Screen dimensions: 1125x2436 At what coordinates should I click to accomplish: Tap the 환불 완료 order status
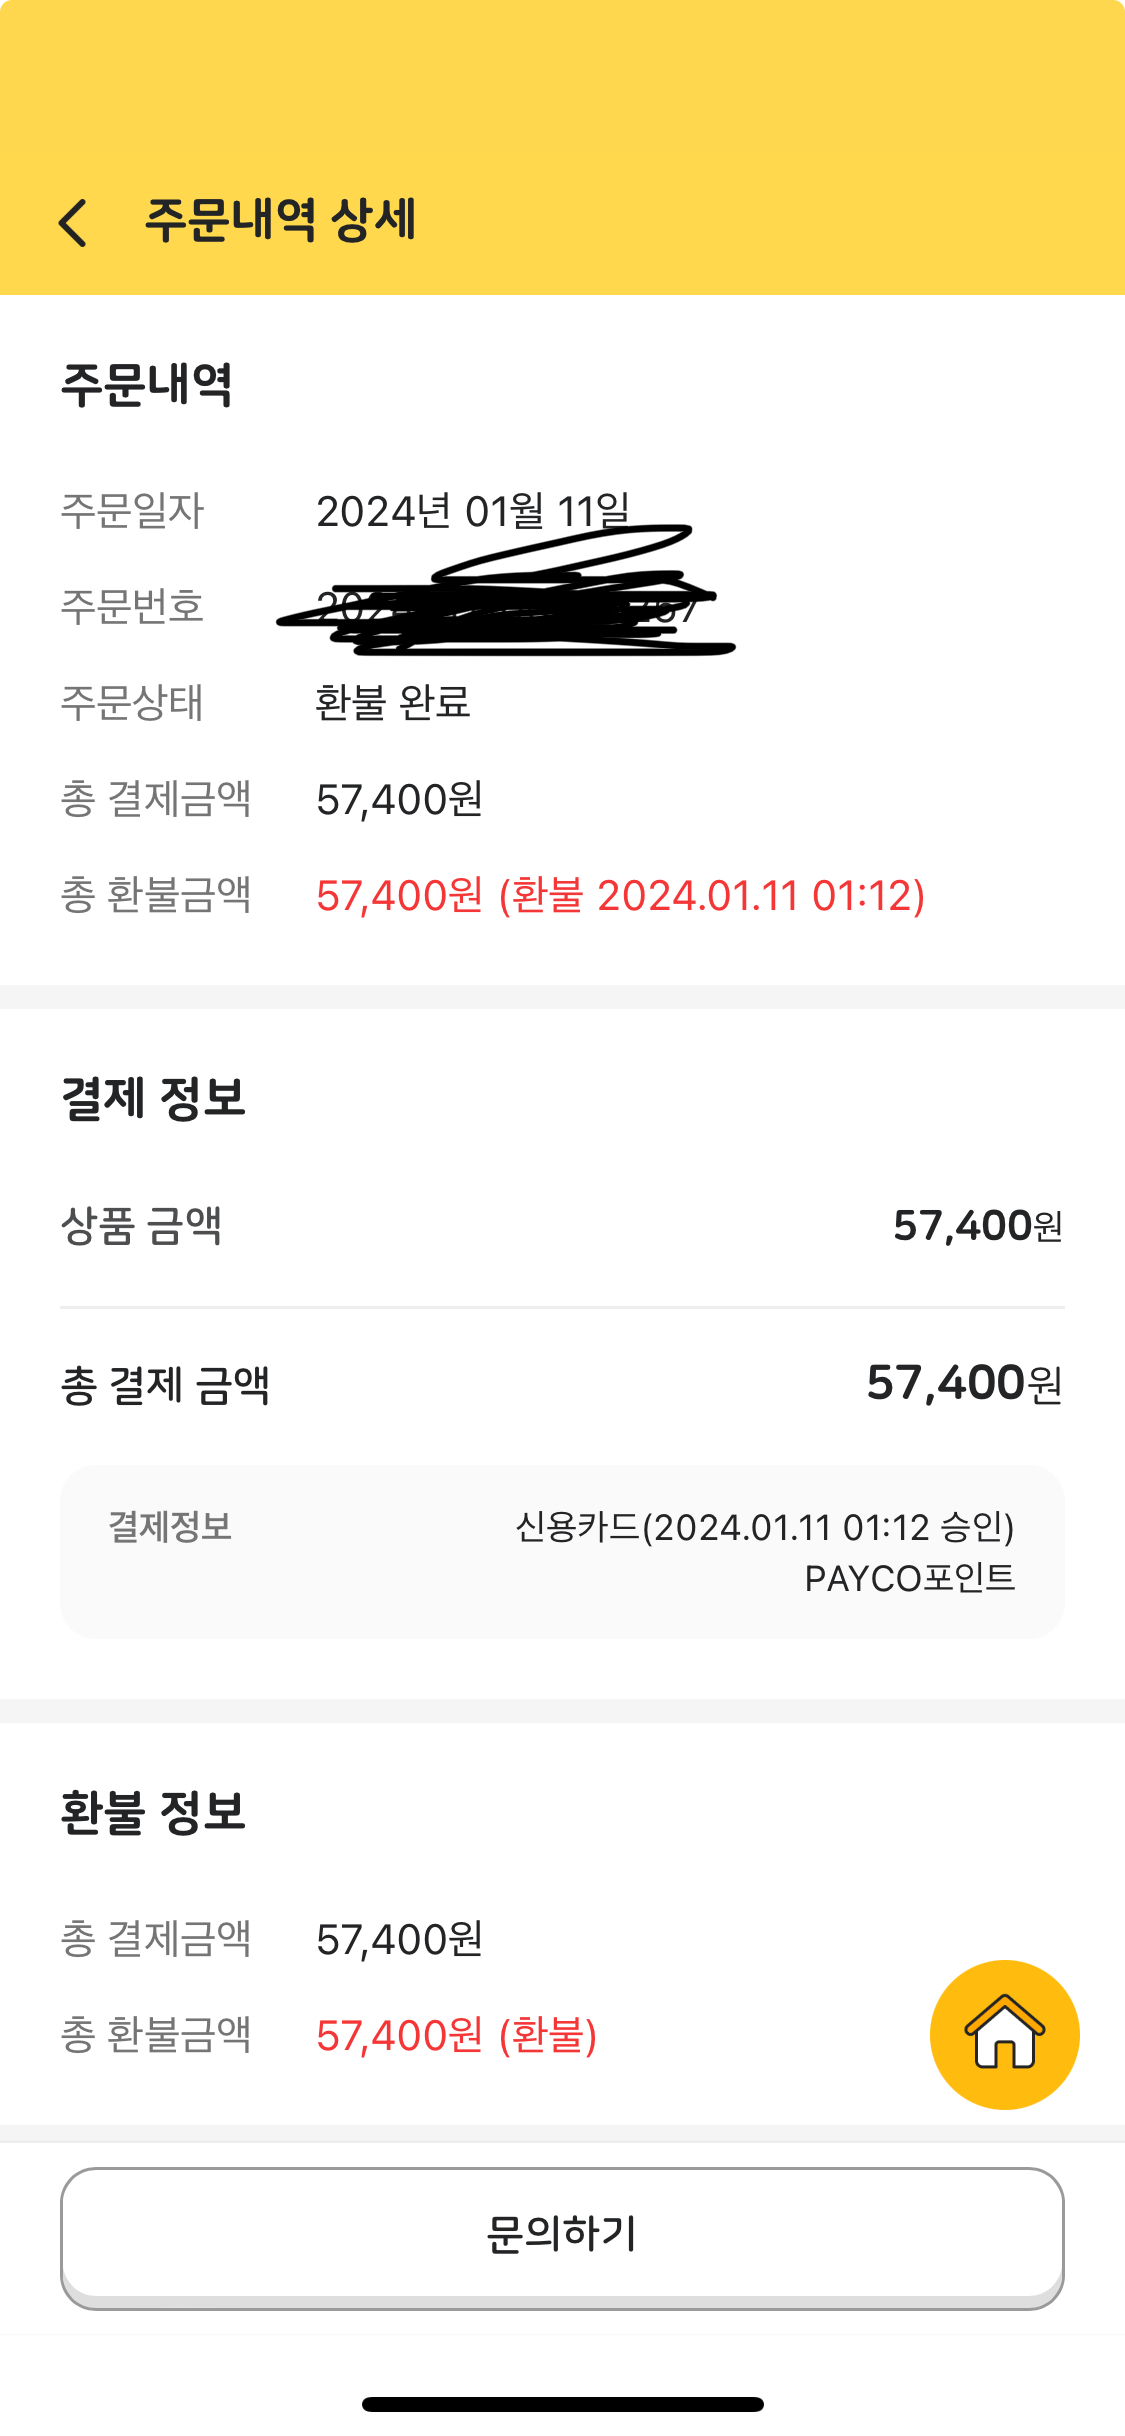click(392, 702)
